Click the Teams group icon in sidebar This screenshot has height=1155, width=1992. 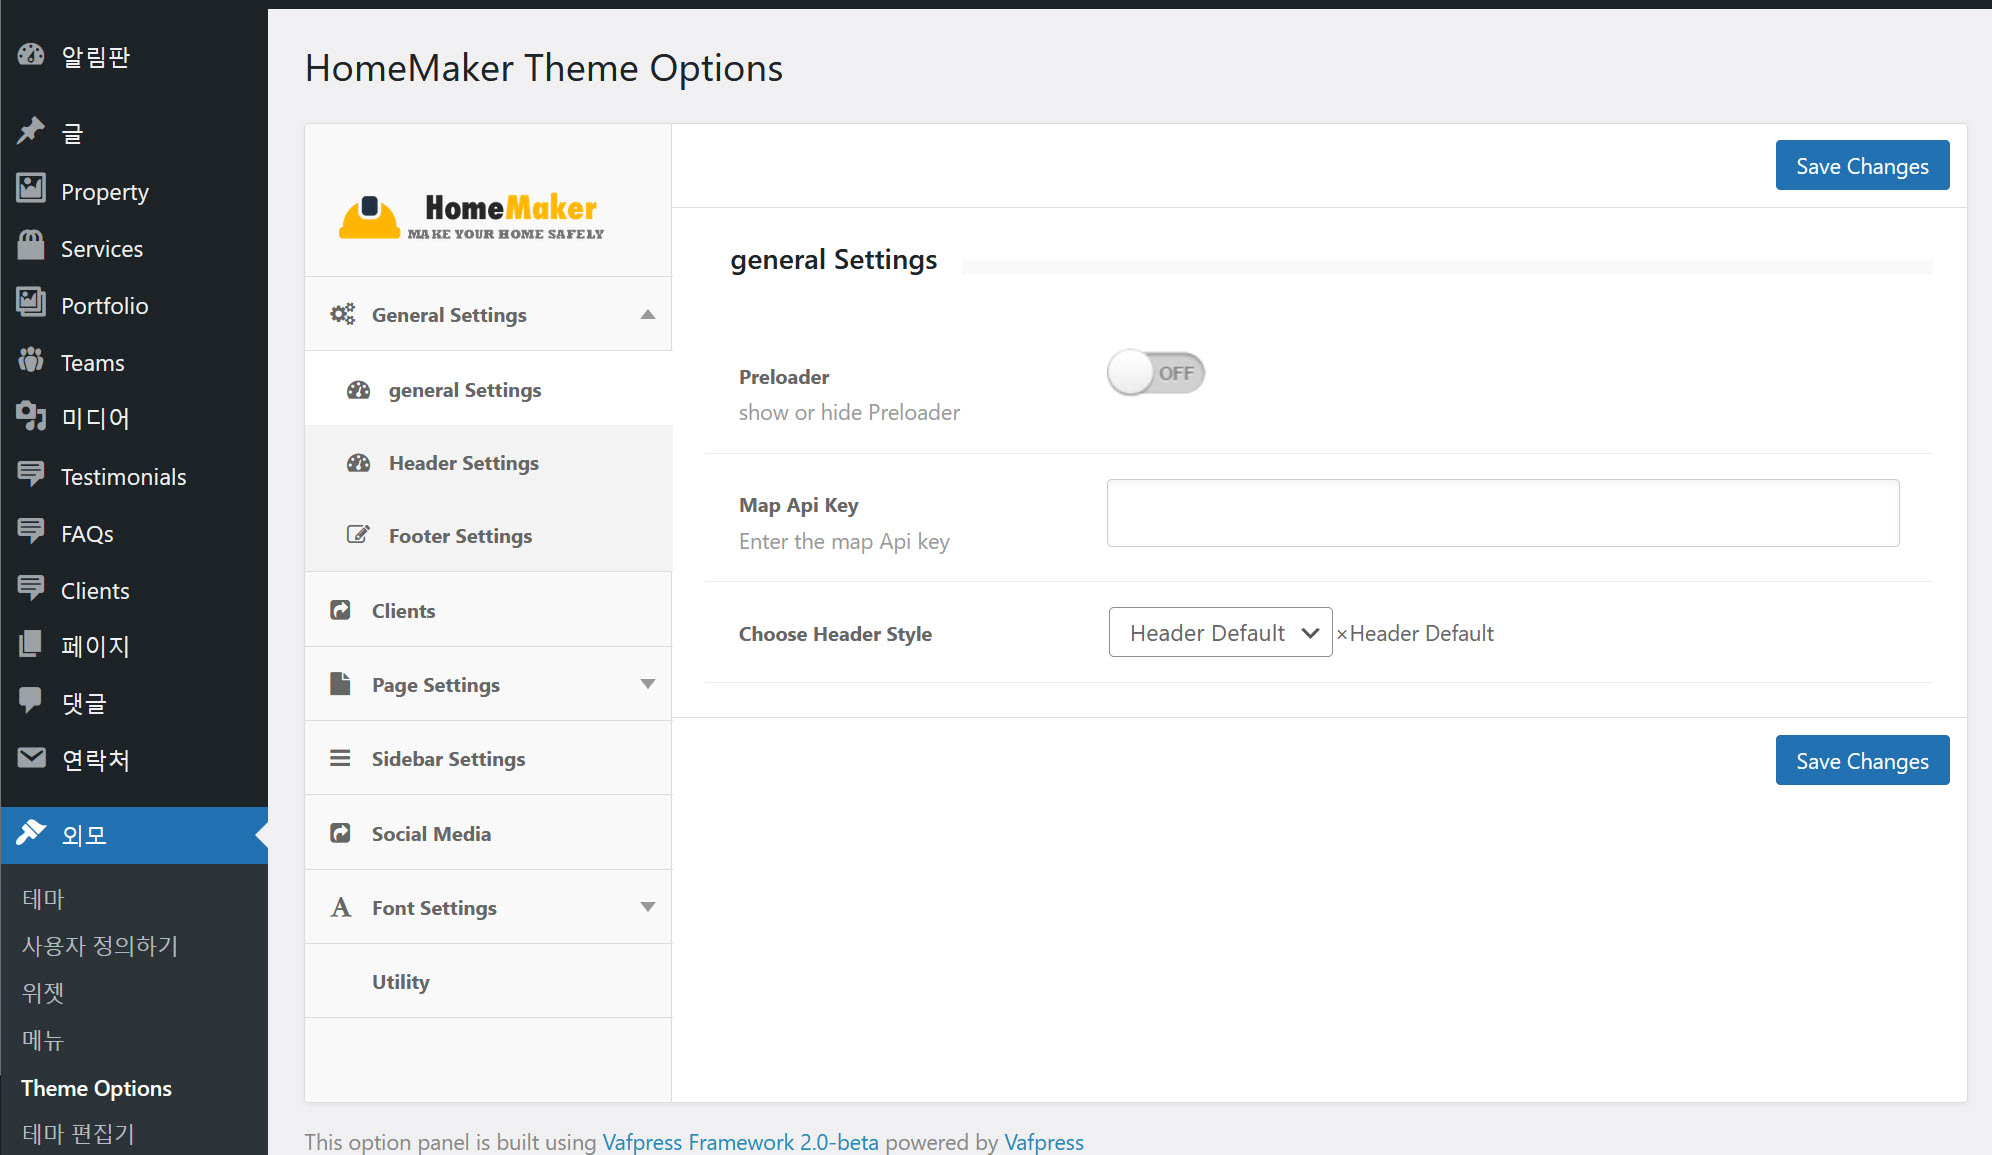pos(31,360)
